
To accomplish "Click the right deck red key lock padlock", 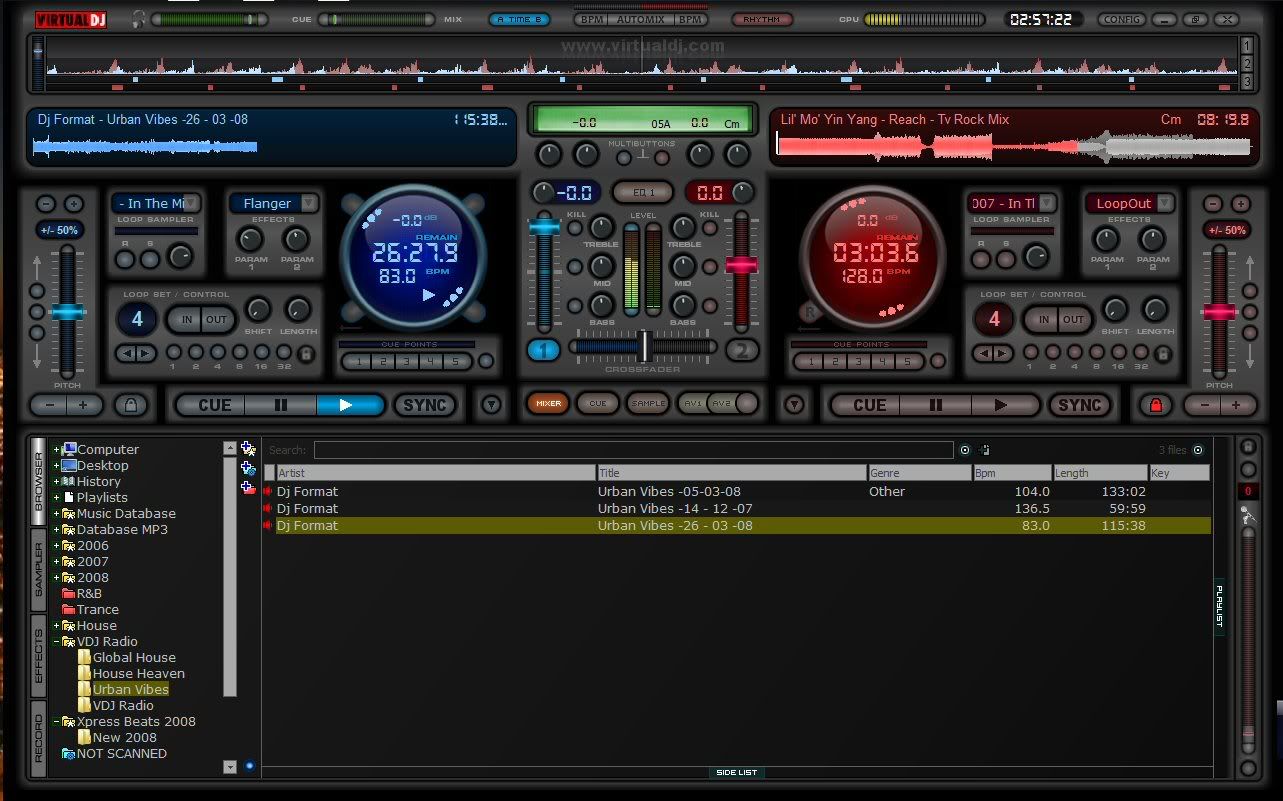I will 1156,405.
